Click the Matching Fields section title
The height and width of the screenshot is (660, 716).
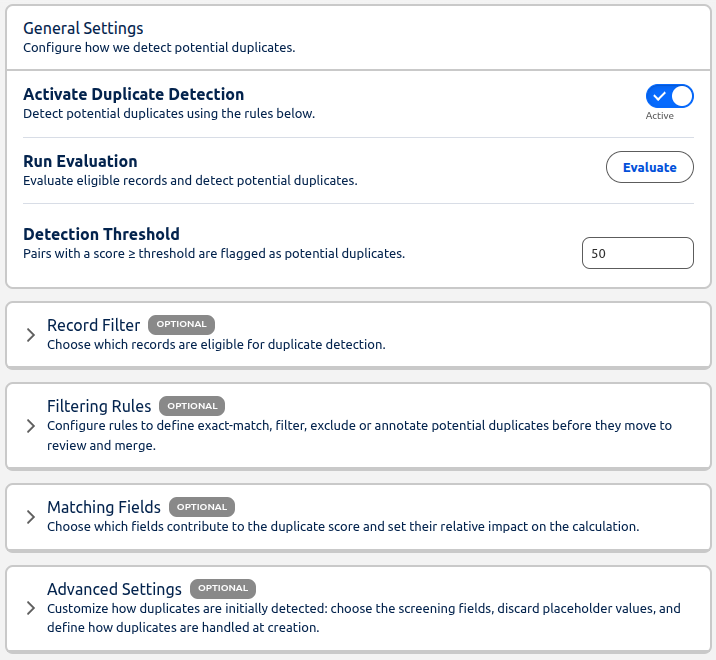pyautogui.click(x=104, y=507)
